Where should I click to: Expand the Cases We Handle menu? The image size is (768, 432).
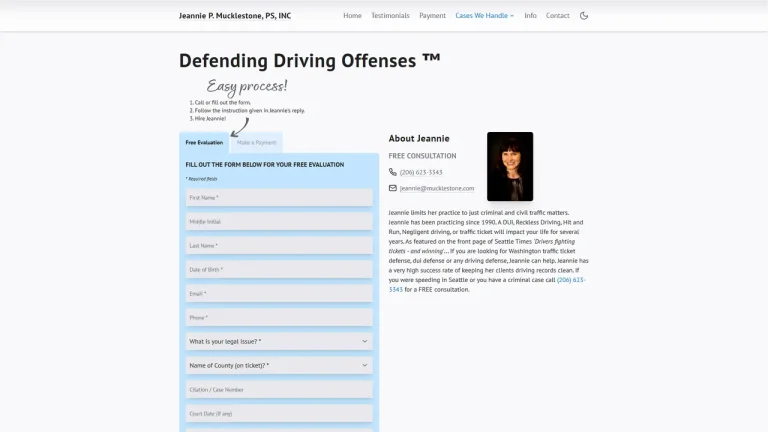point(484,16)
